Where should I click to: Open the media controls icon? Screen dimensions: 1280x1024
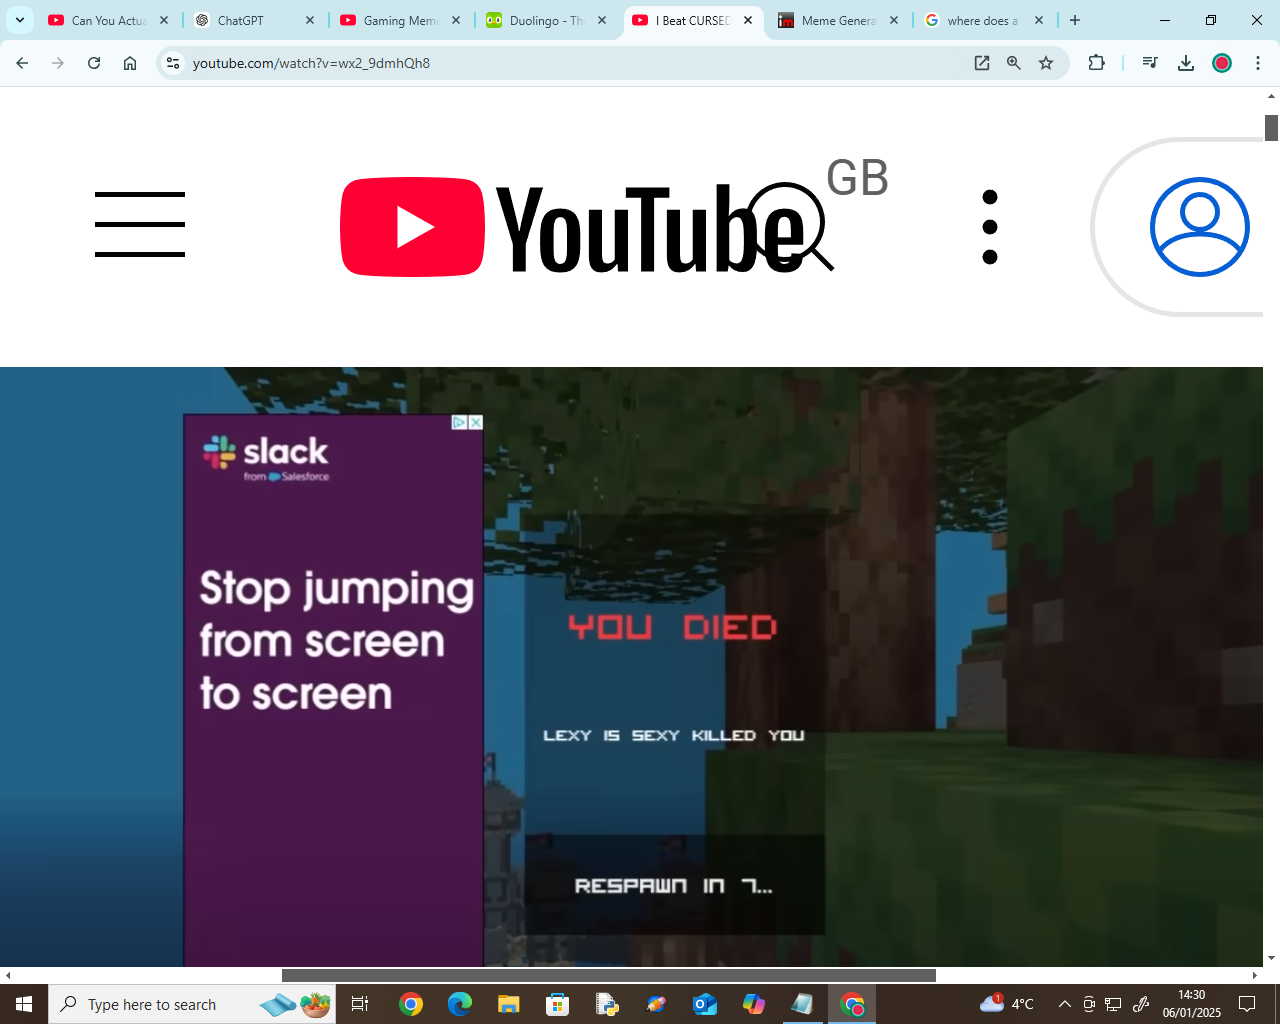point(1150,63)
